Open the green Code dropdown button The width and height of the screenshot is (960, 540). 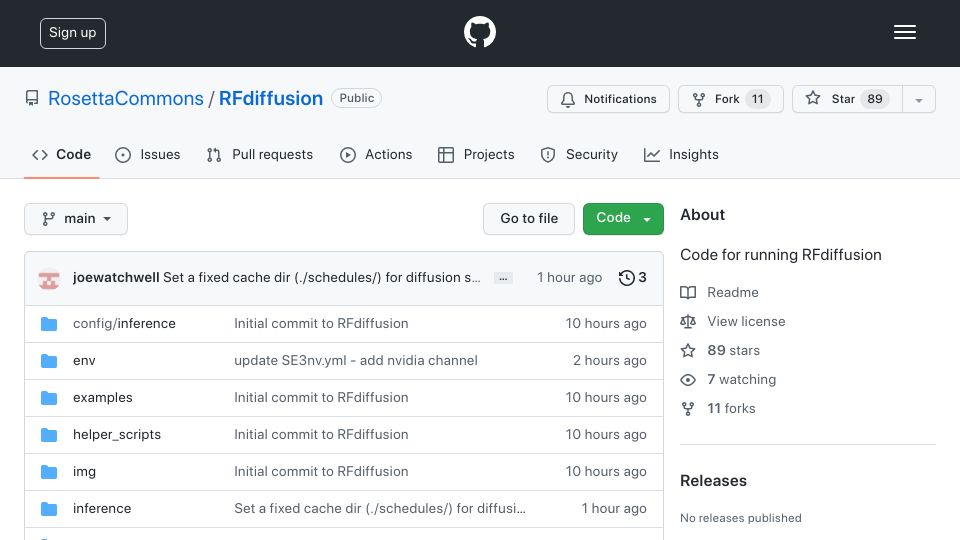[x=623, y=219]
